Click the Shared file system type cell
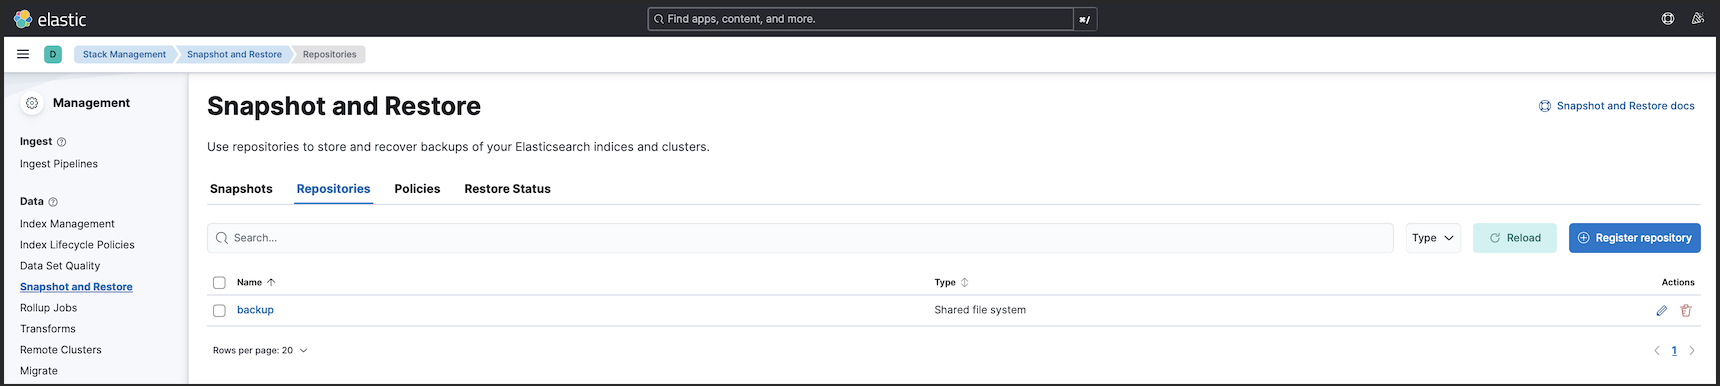Screen dimensions: 1720x386 click(980, 311)
